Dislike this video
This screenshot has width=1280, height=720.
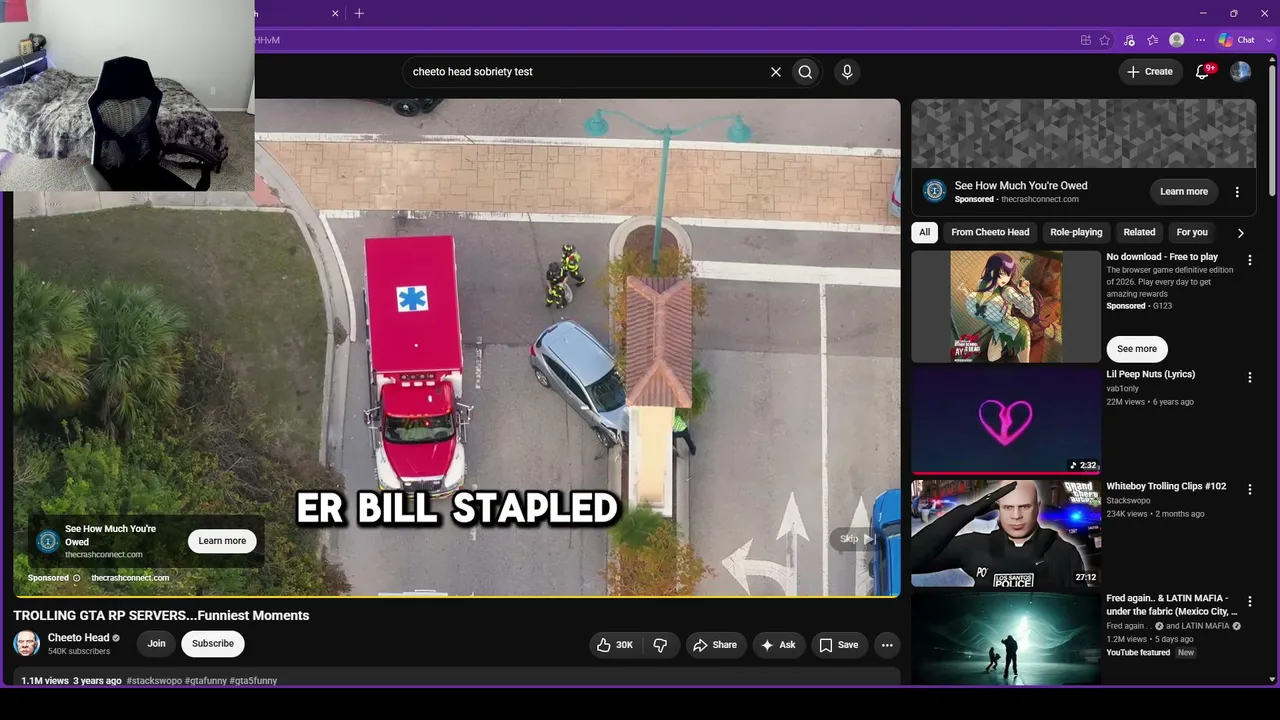click(660, 645)
